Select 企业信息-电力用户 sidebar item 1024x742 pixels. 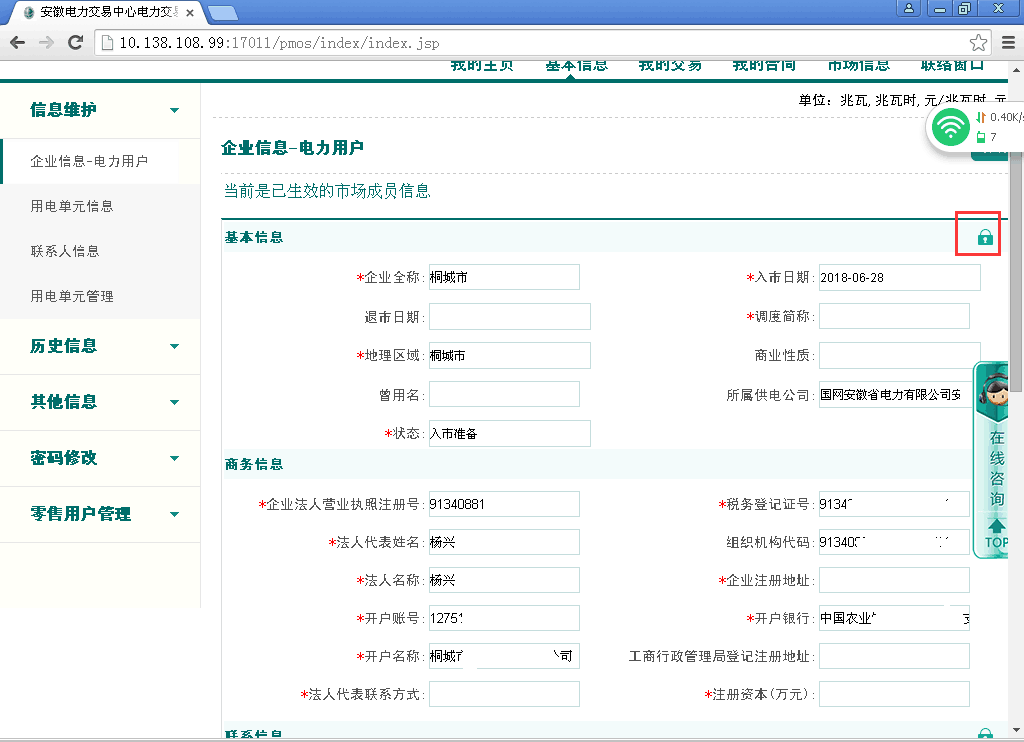click(x=89, y=161)
